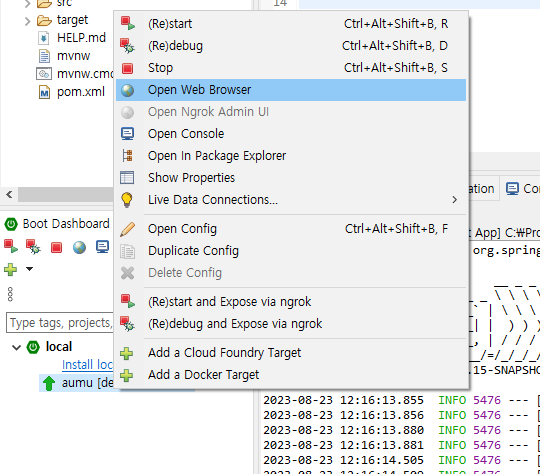Select Duplicate Config menu entry
The width and height of the screenshot is (540, 474).
291,251
